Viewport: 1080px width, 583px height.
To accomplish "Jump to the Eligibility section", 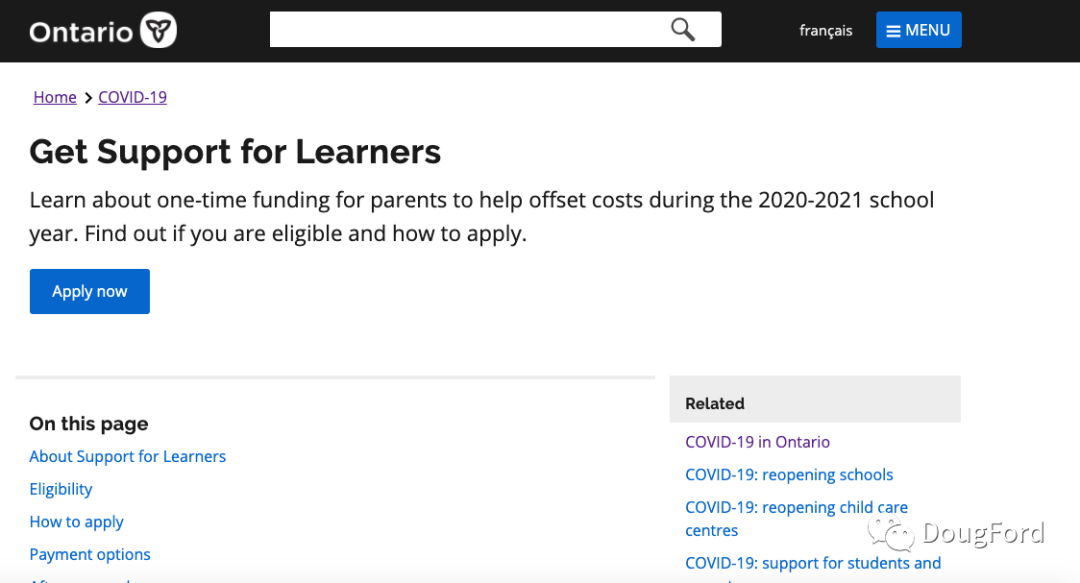I will [x=61, y=489].
